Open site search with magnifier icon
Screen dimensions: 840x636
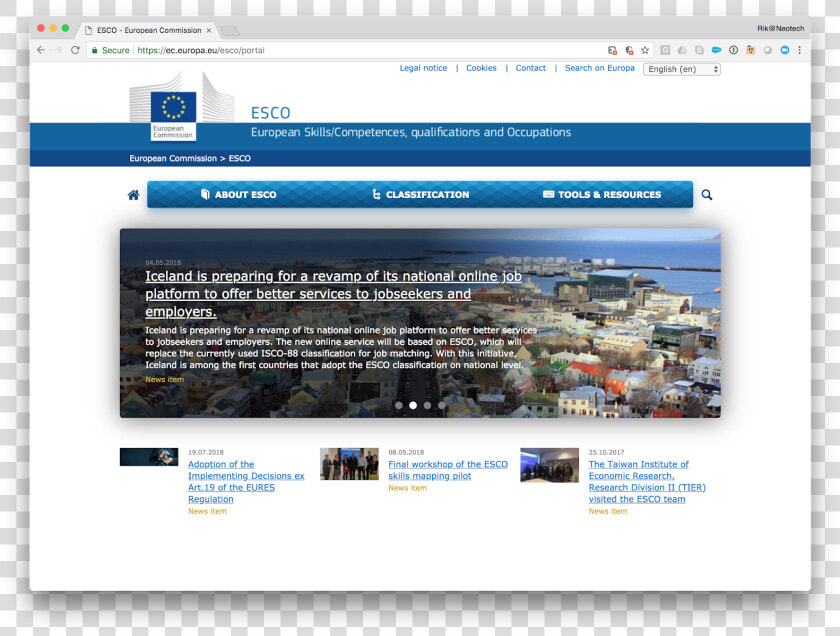[x=707, y=194]
